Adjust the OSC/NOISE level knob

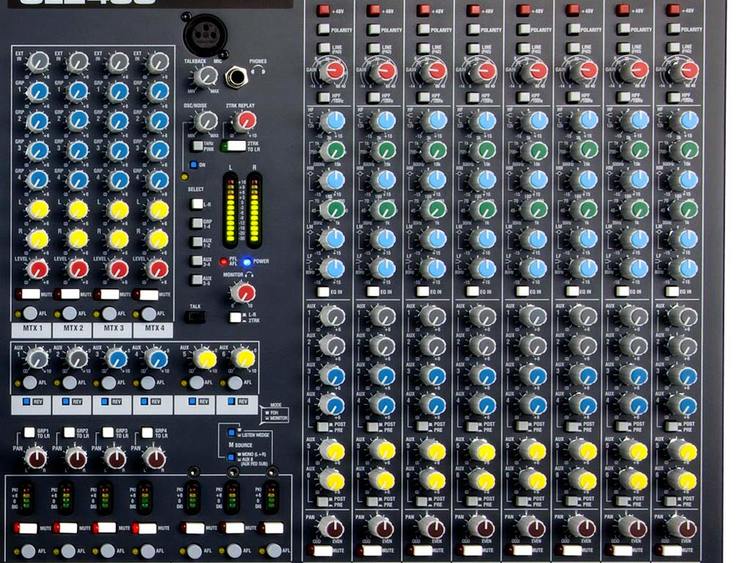(206, 121)
